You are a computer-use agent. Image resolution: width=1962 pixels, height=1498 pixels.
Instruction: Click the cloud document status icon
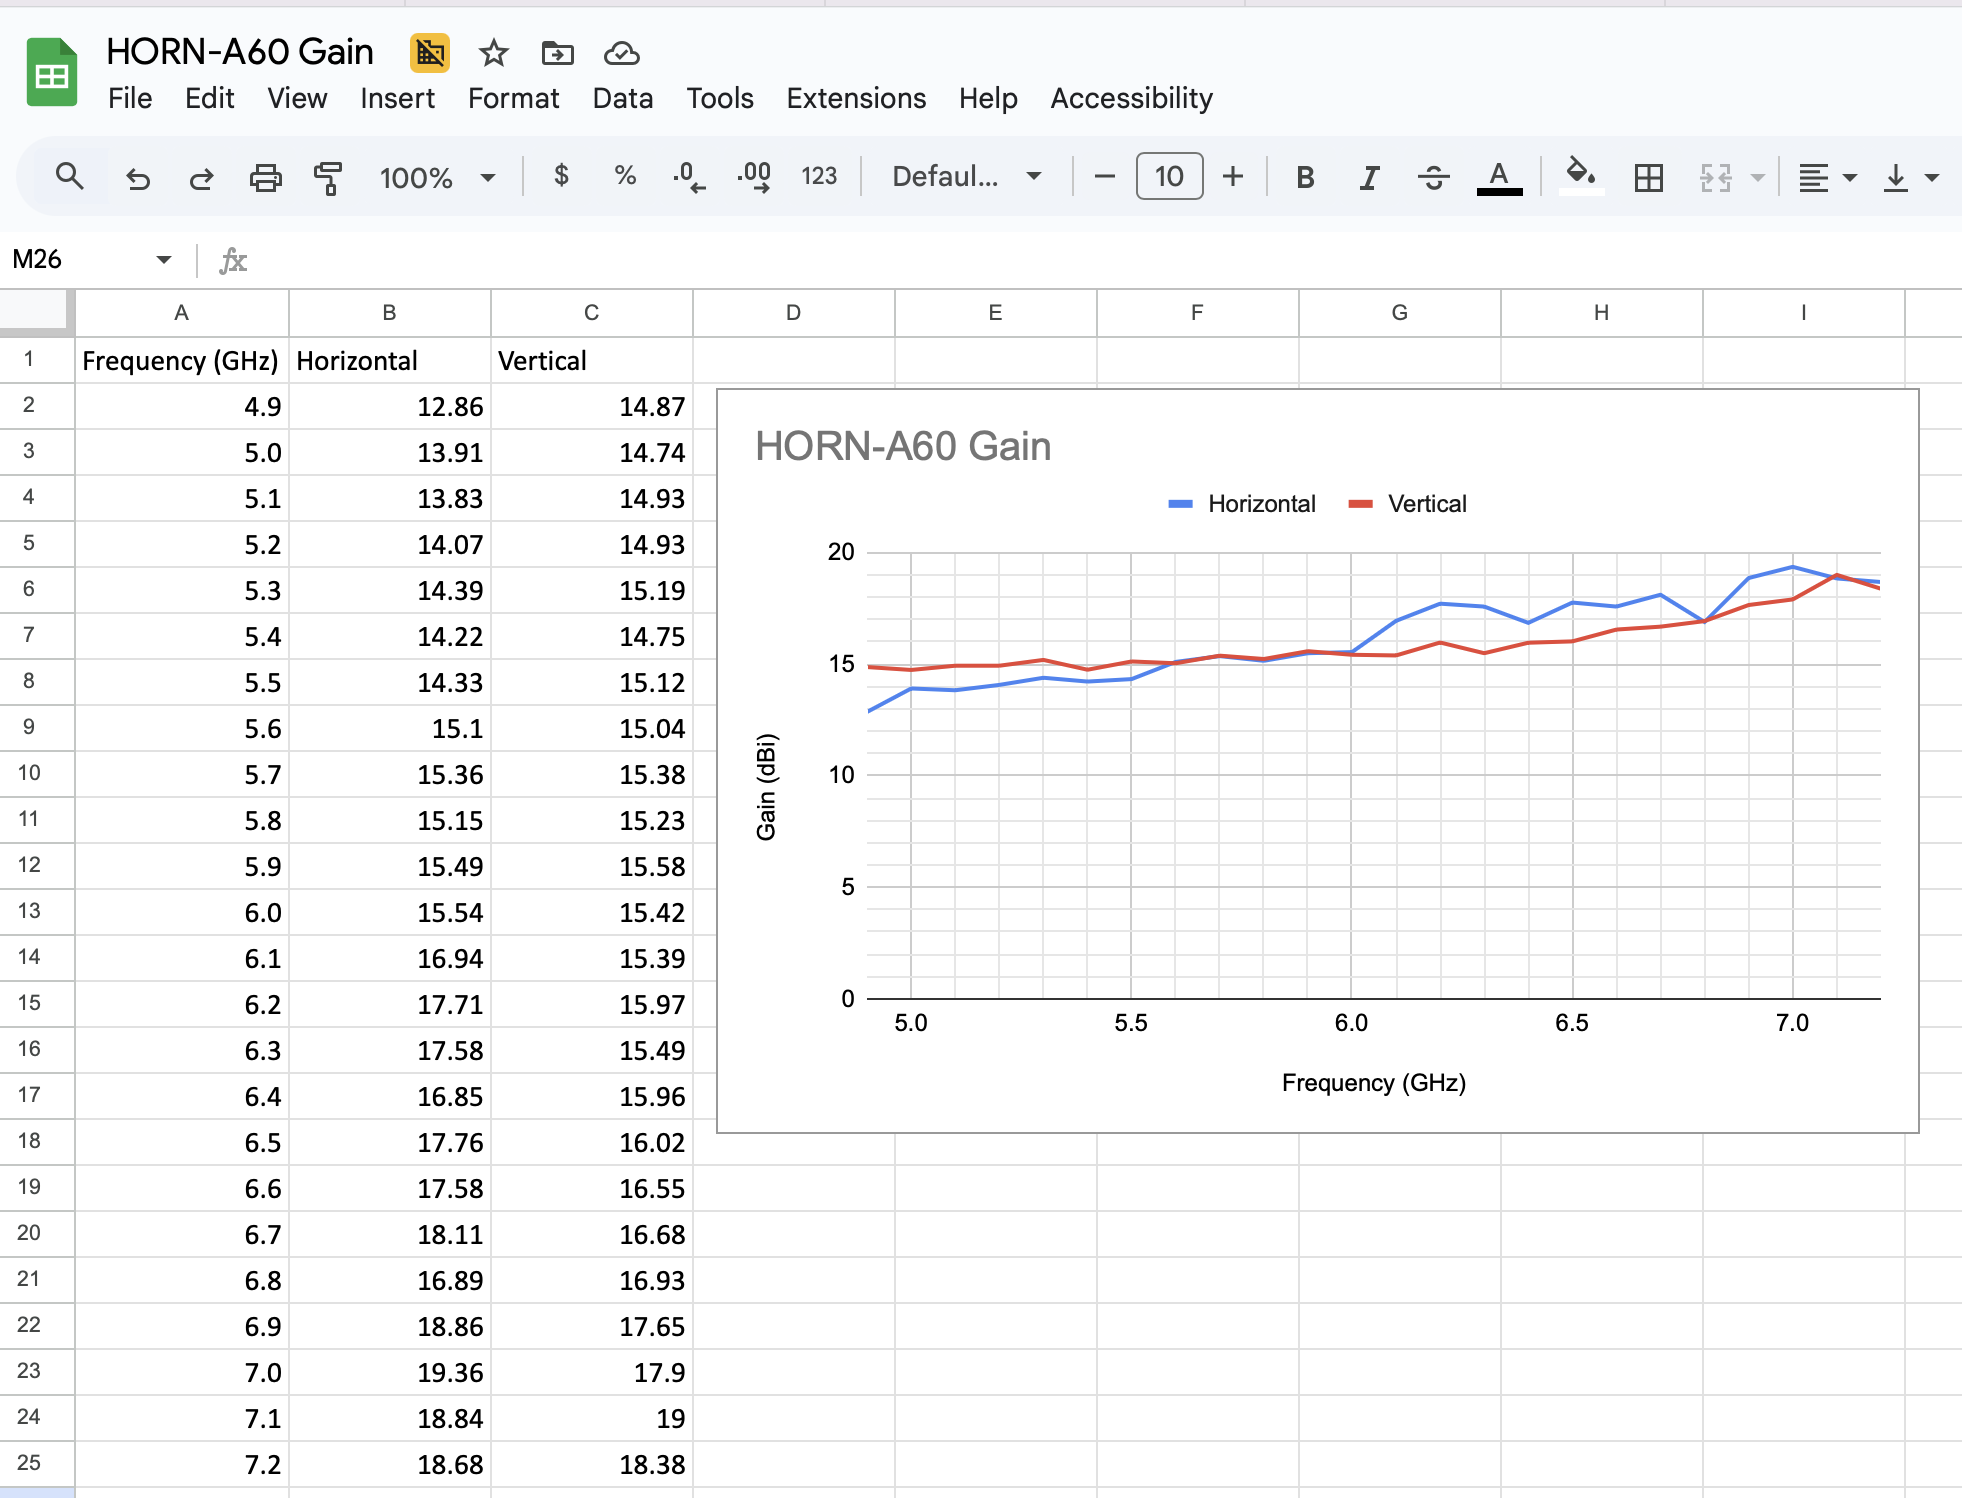pos(621,53)
